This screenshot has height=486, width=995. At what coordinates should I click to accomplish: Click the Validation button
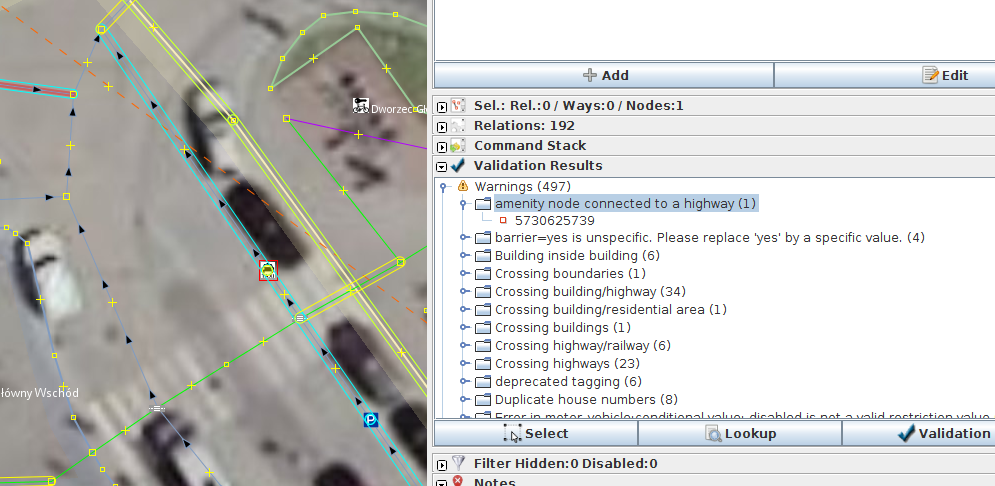click(943, 433)
